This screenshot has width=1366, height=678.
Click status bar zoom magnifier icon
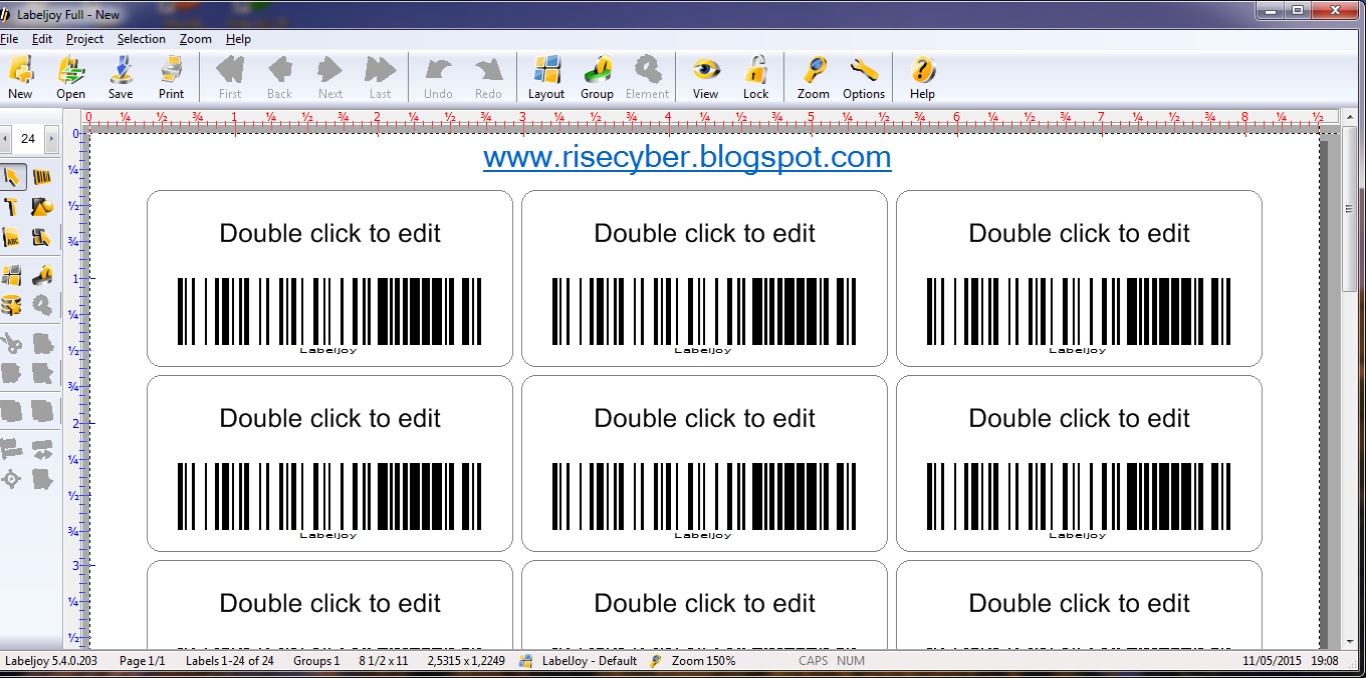coord(657,661)
